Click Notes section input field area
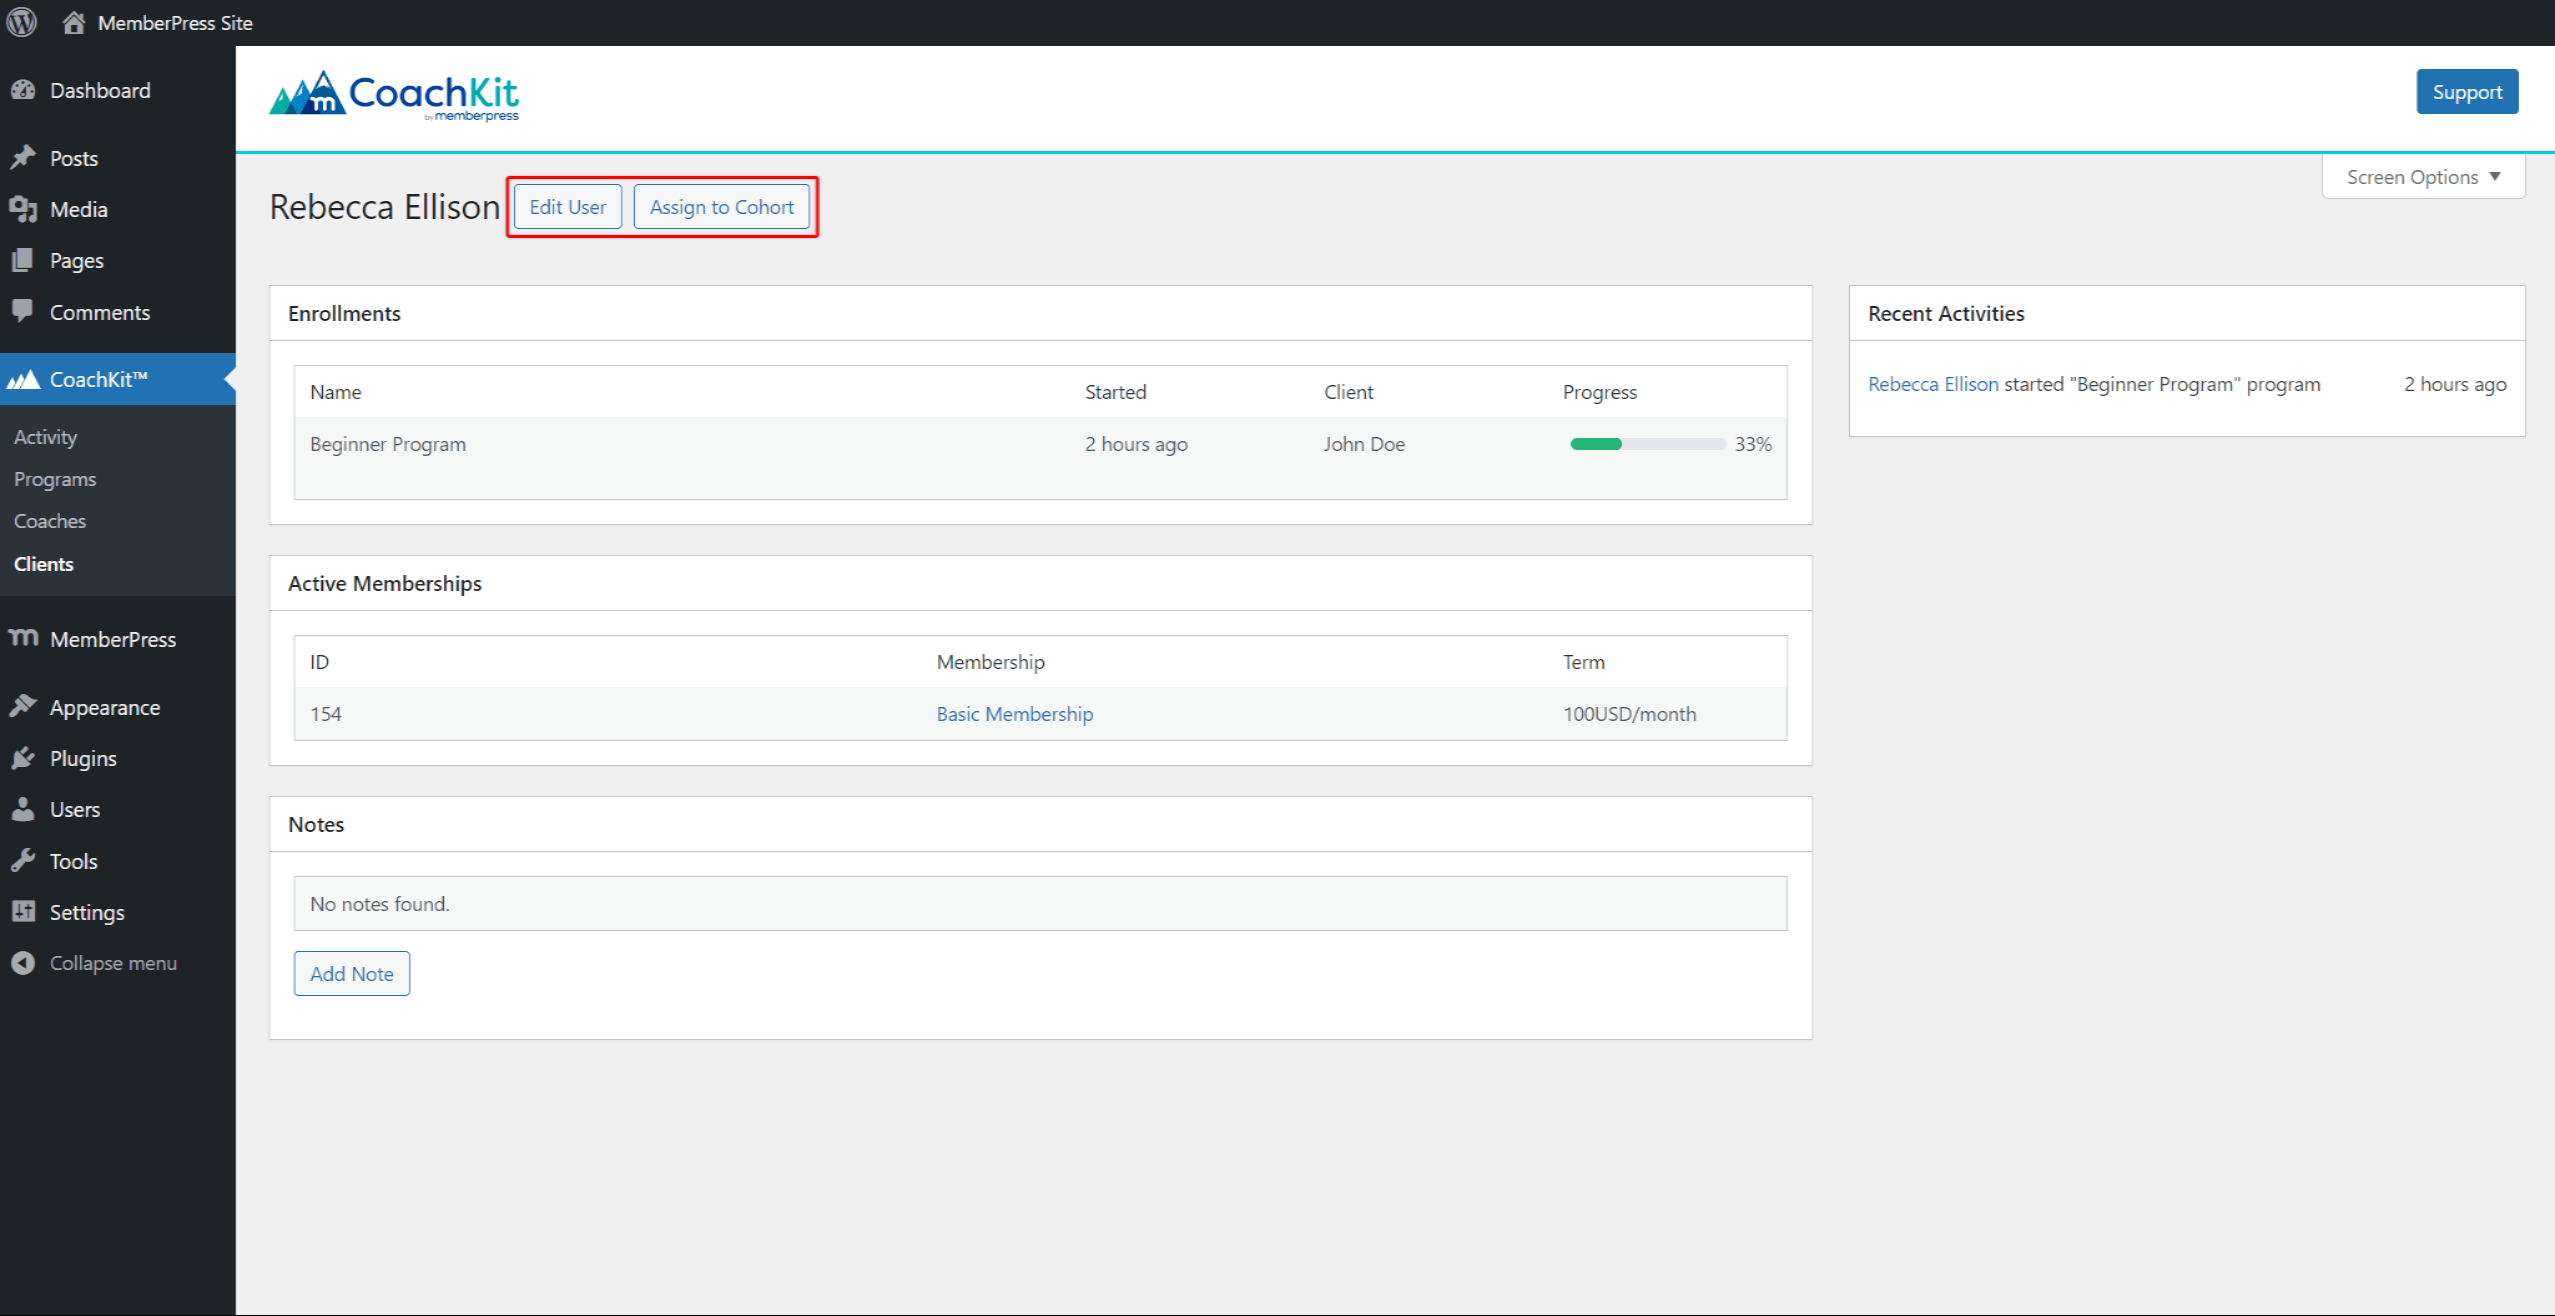This screenshot has height=1316, width=2555. pyautogui.click(x=1038, y=903)
